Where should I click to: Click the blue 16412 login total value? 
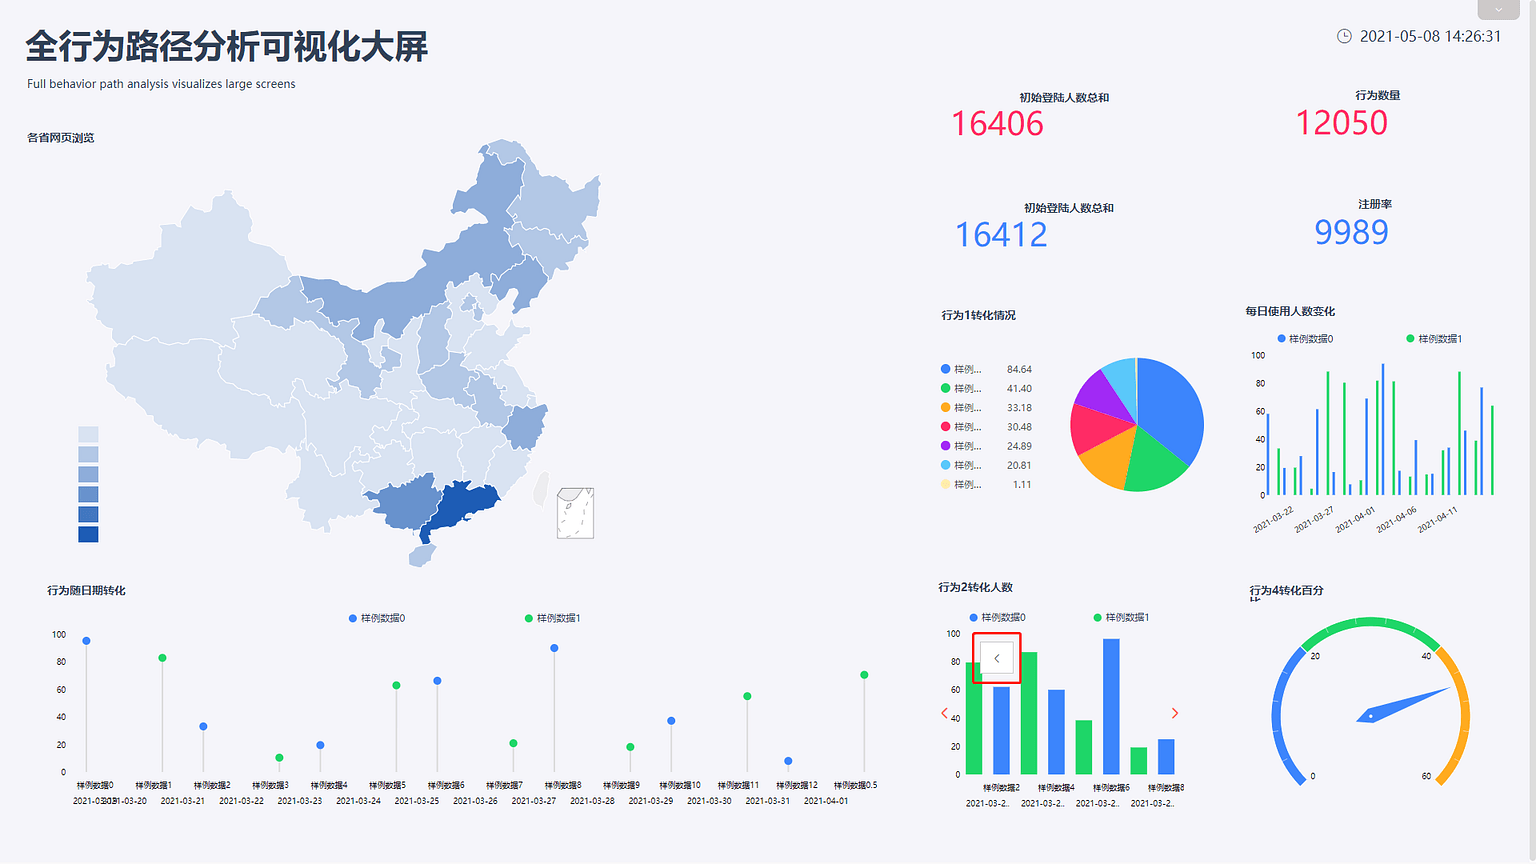tap(1001, 235)
